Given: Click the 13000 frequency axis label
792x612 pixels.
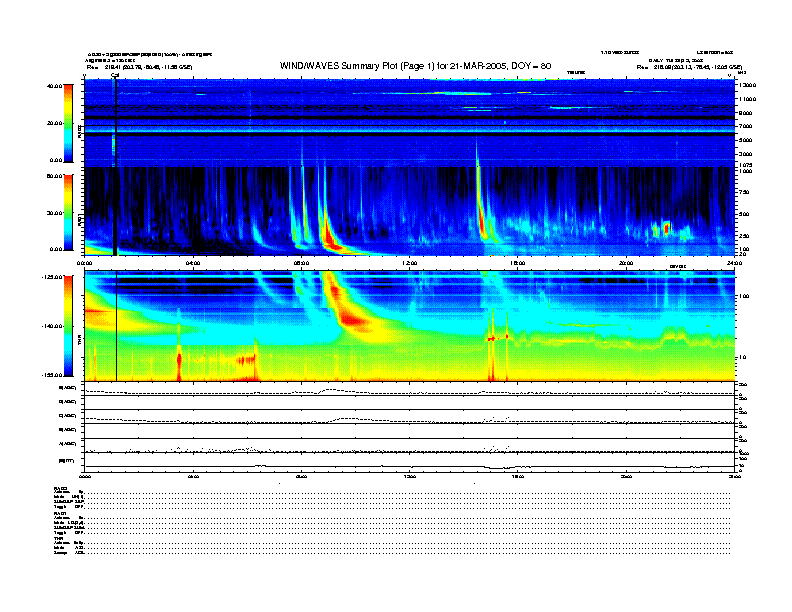Looking at the screenshot, I should pyautogui.click(x=747, y=85).
